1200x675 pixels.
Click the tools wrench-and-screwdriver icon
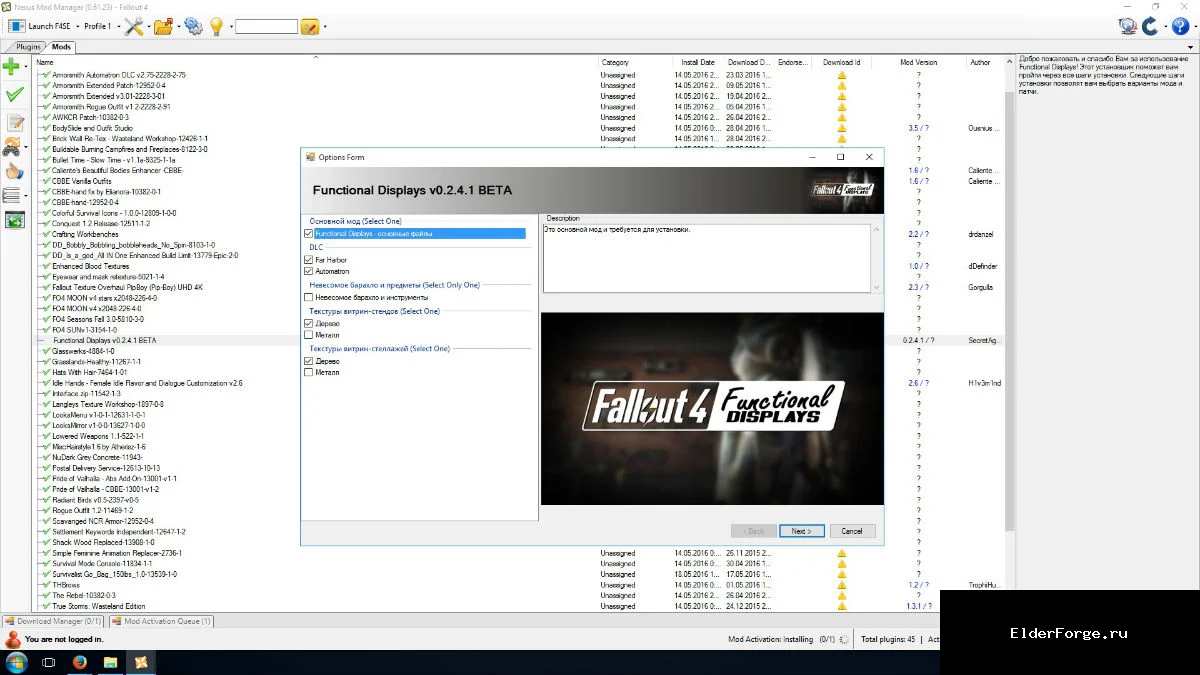tap(134, 26)
